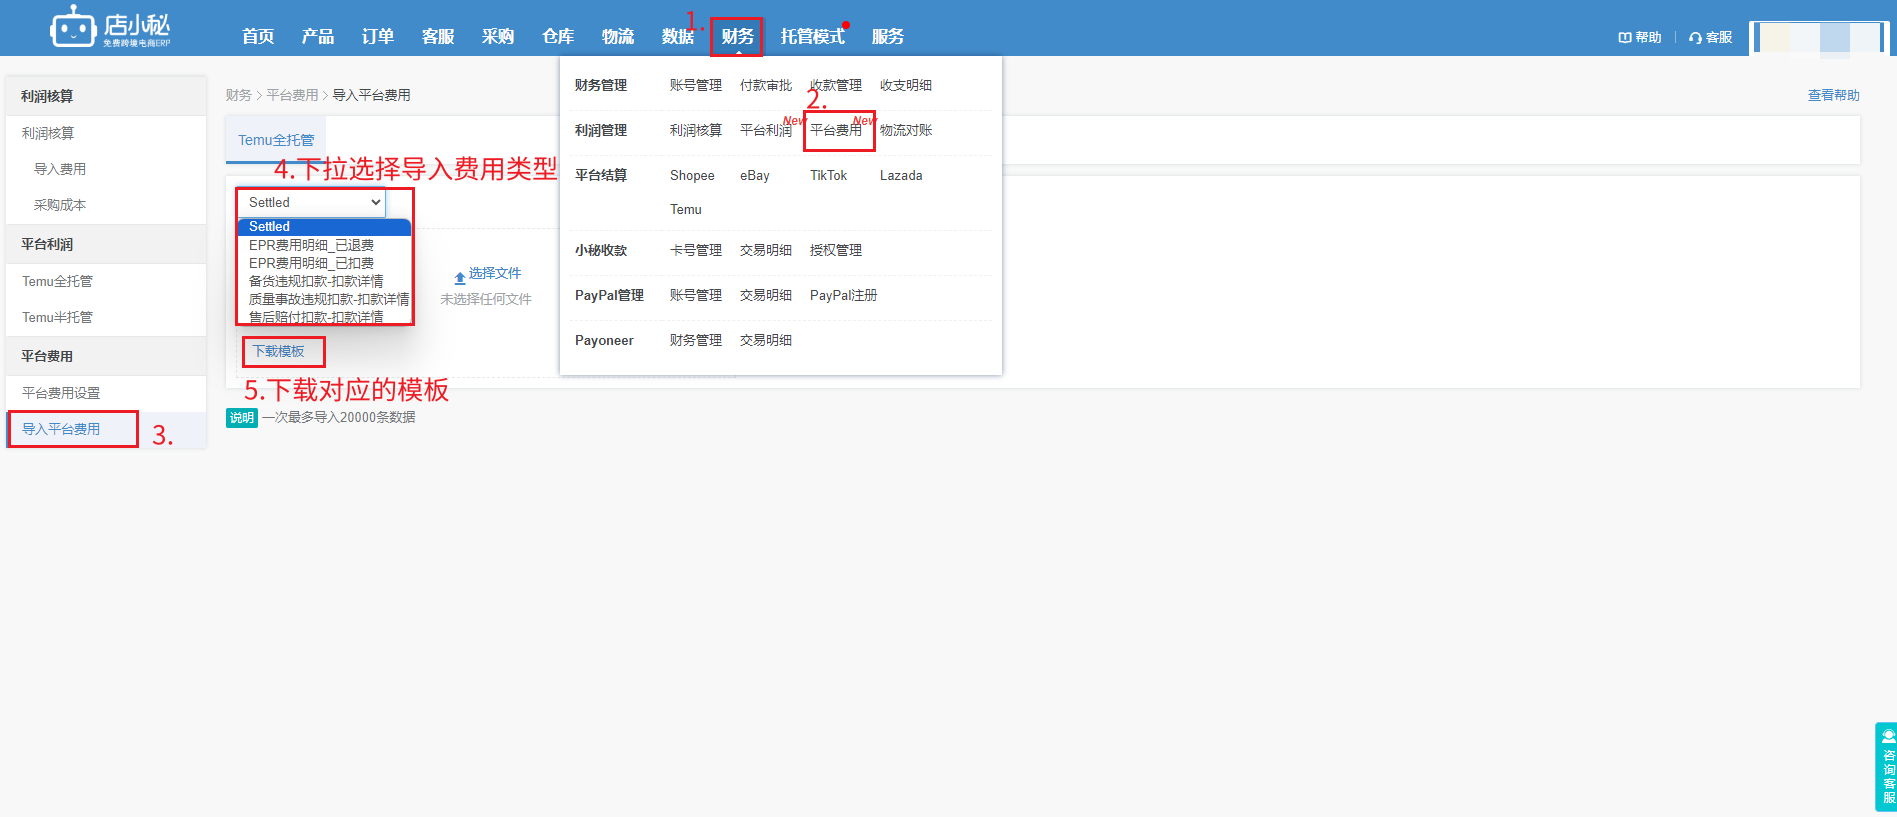Select 平台费用 in the finance menu

[x=836, y=130]
